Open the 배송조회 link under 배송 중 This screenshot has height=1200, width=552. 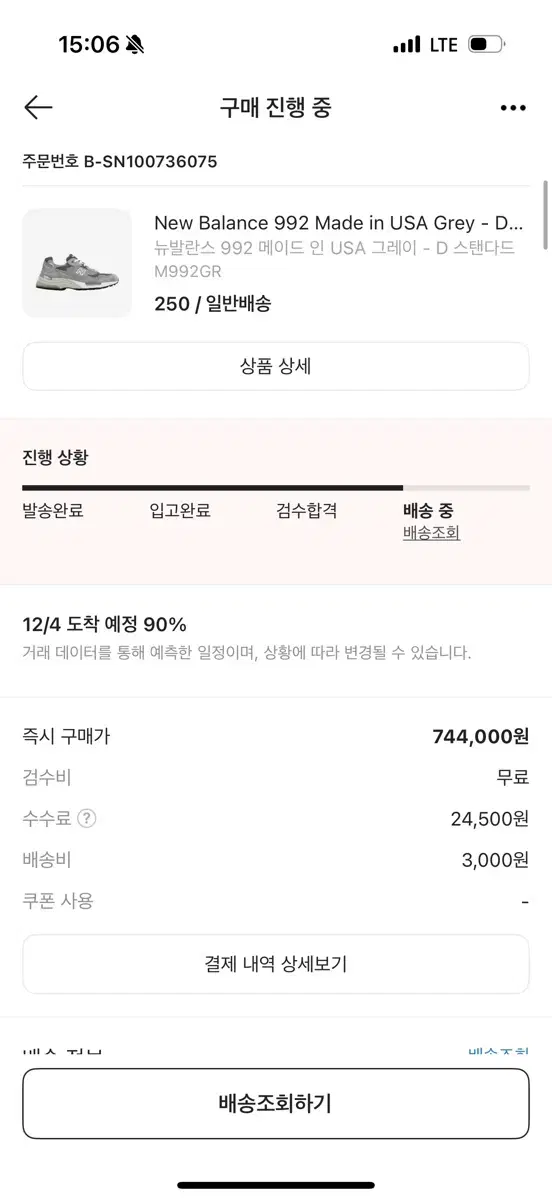pos(431,533)
